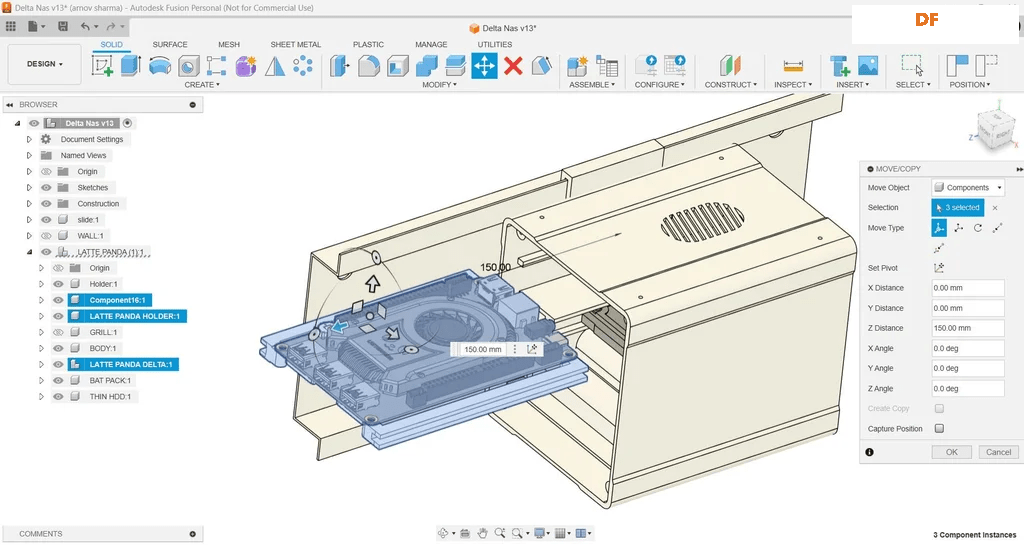Cancel the Move/Copy operation

tap(998, 452)
